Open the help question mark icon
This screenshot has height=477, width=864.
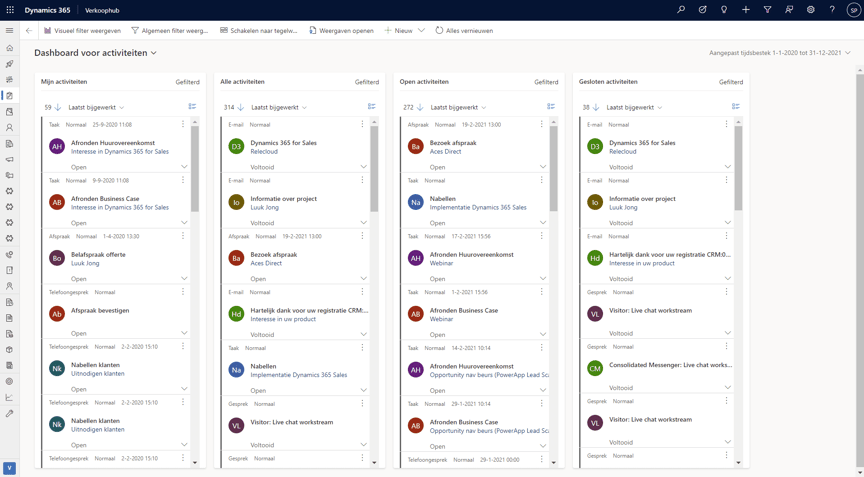832,9
